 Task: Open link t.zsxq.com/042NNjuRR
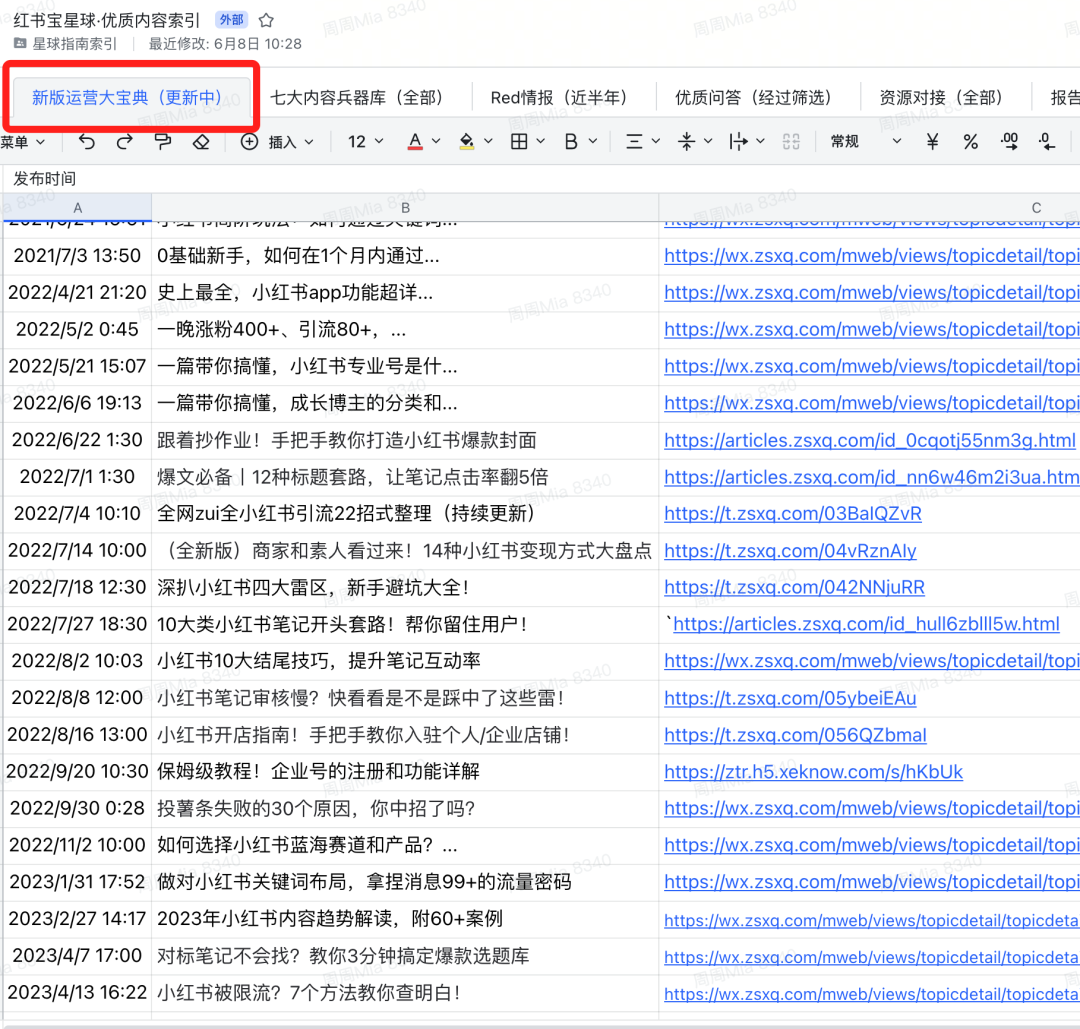click(x=794, y=588)
